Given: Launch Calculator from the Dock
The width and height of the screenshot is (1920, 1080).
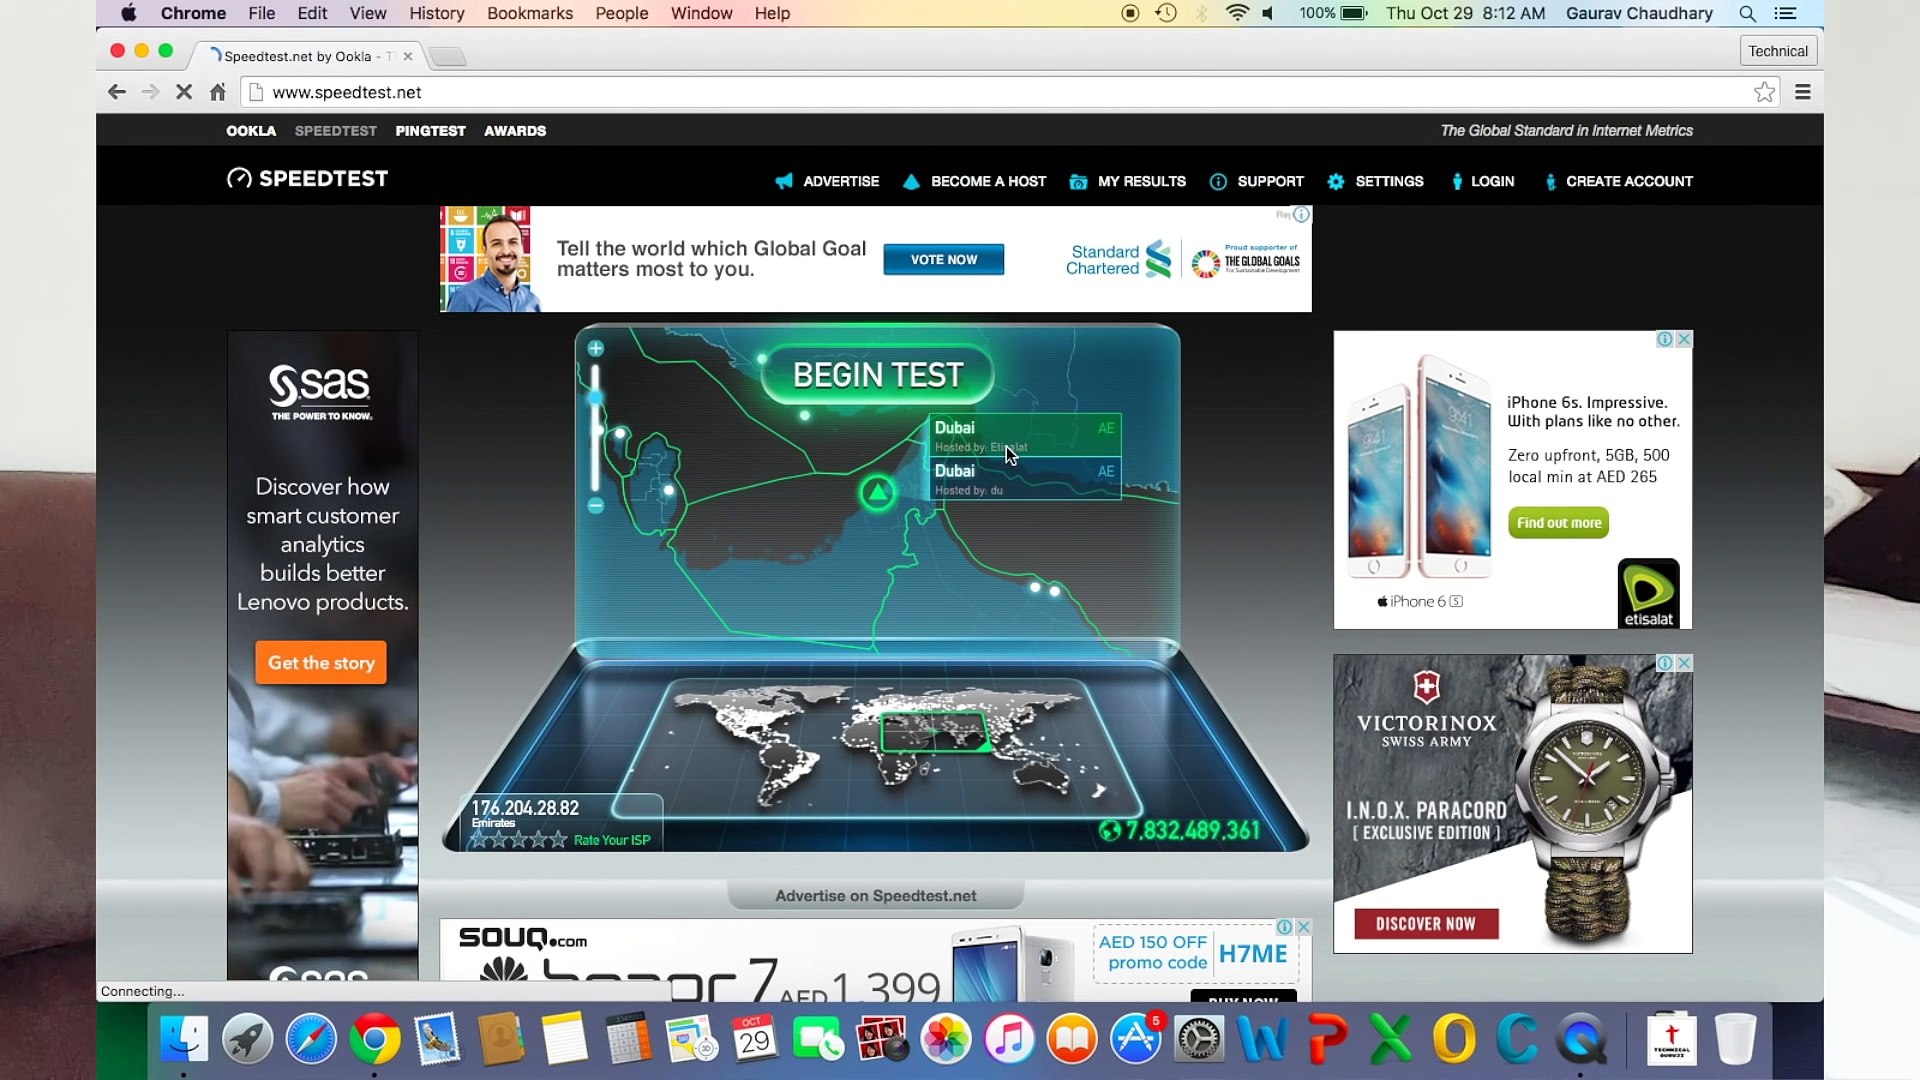Looking at the screenshot, I should 628,1039.
